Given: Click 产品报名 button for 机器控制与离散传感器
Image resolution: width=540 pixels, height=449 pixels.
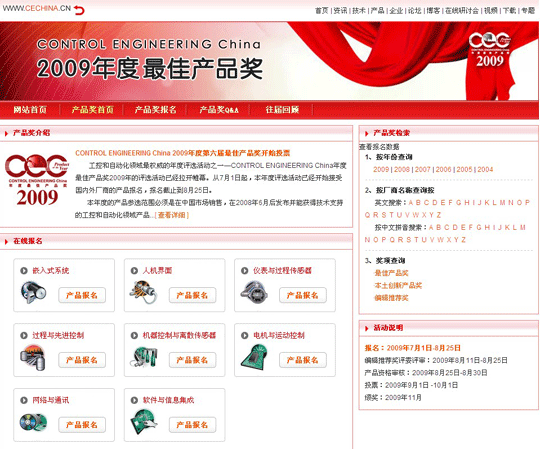Looking at the screenshot, I should pyautogui.click(x=193, y=360).
